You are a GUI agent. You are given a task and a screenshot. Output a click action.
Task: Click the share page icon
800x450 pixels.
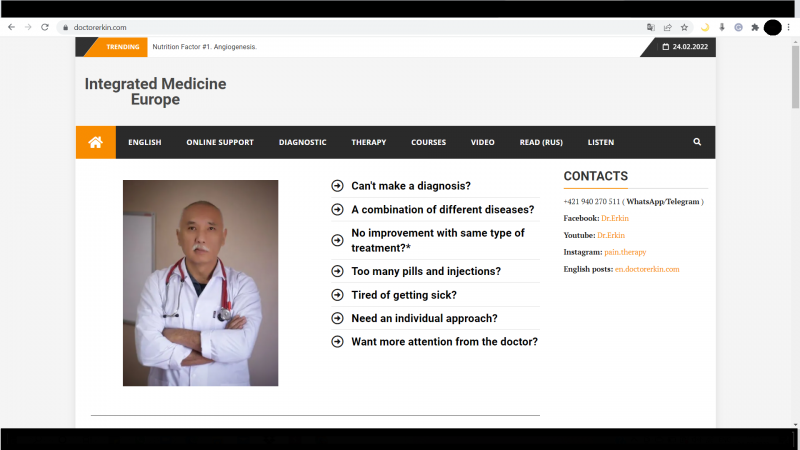pos(667,28)
